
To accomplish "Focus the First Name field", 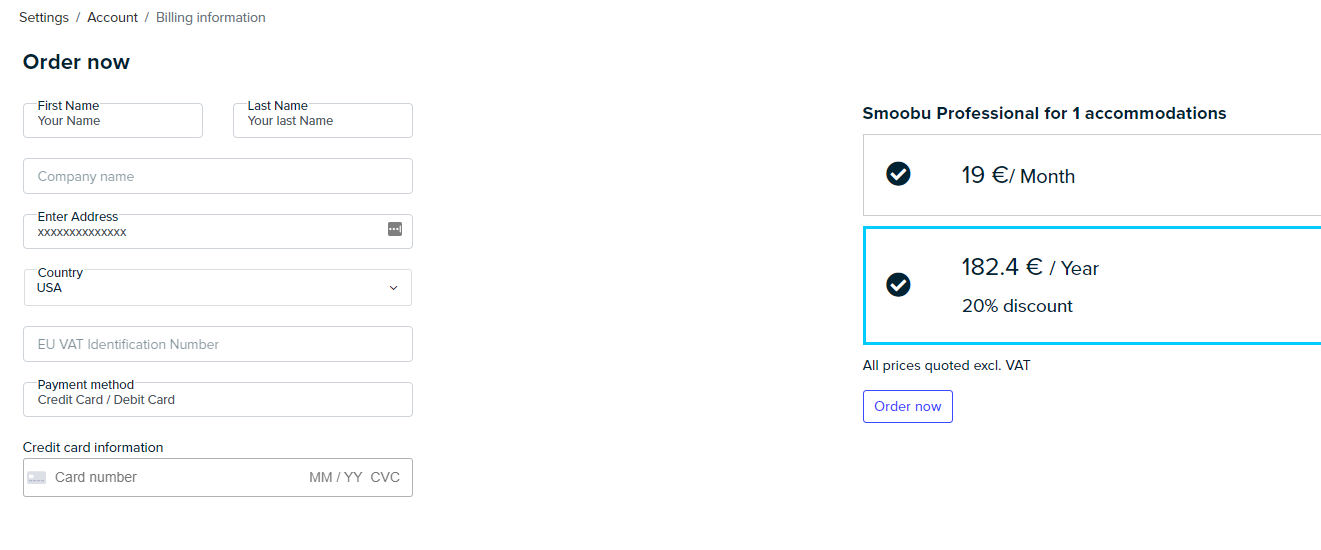I will pyautogui.click(x=113, y=120).
